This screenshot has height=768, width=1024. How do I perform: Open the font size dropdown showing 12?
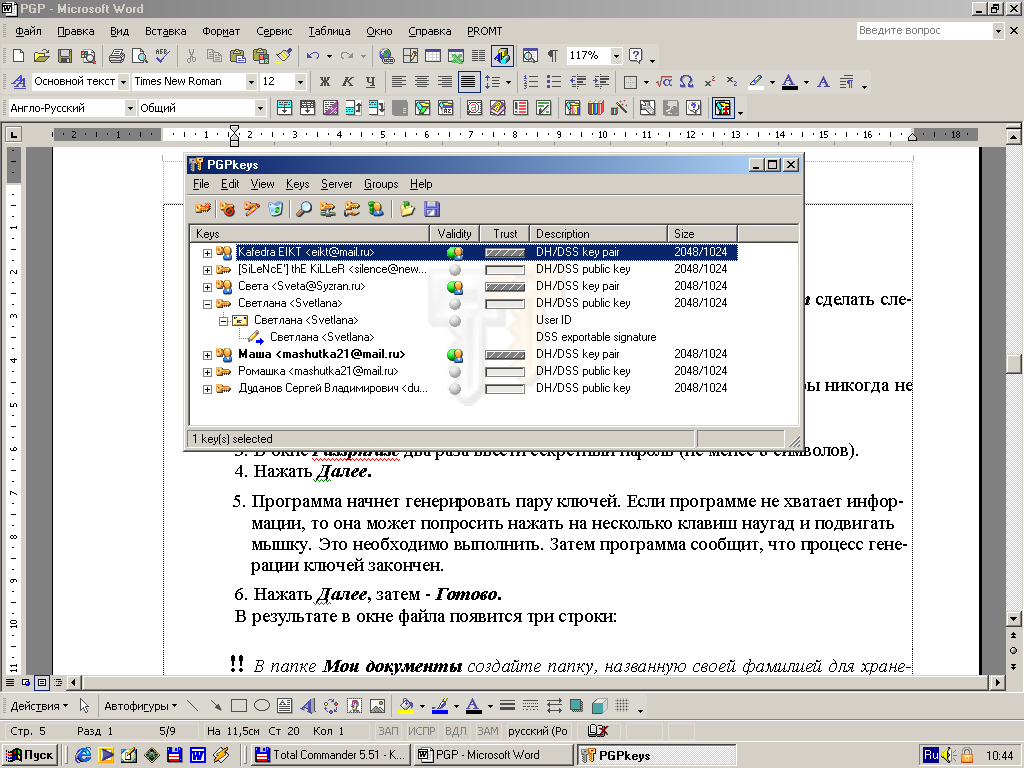300,82
